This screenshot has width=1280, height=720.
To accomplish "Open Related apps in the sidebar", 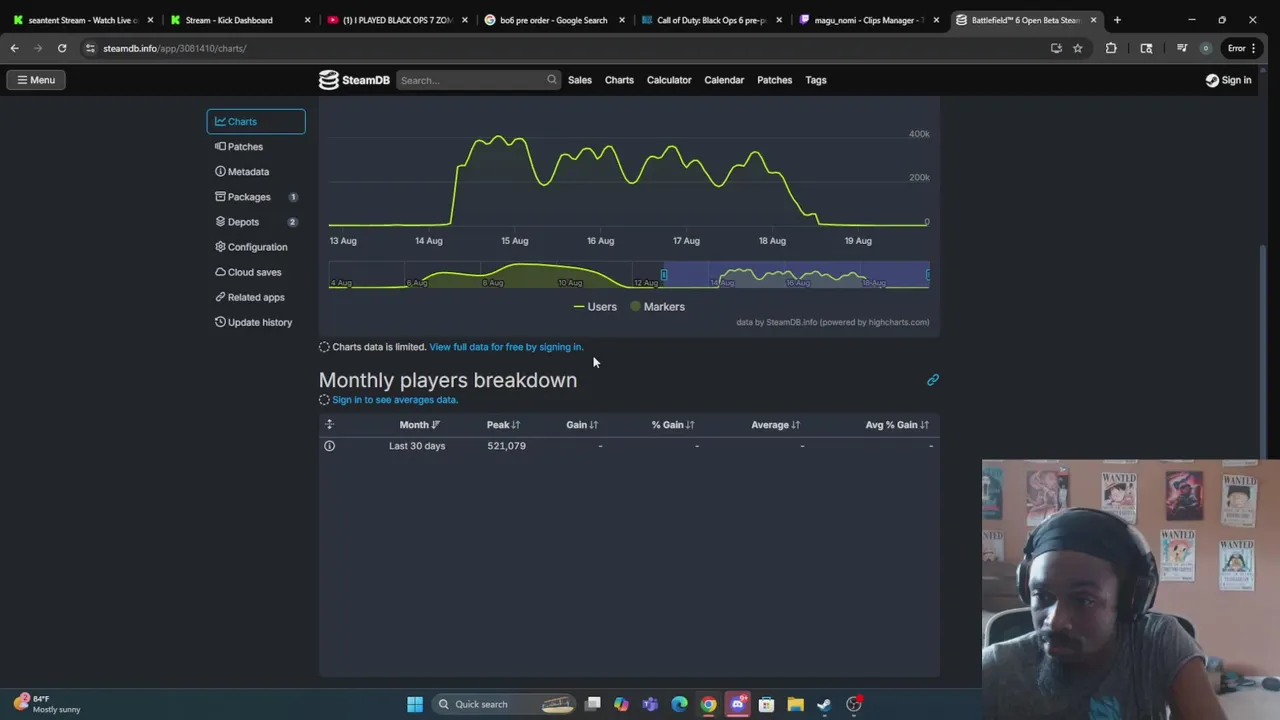I will (x=255, y=297).
